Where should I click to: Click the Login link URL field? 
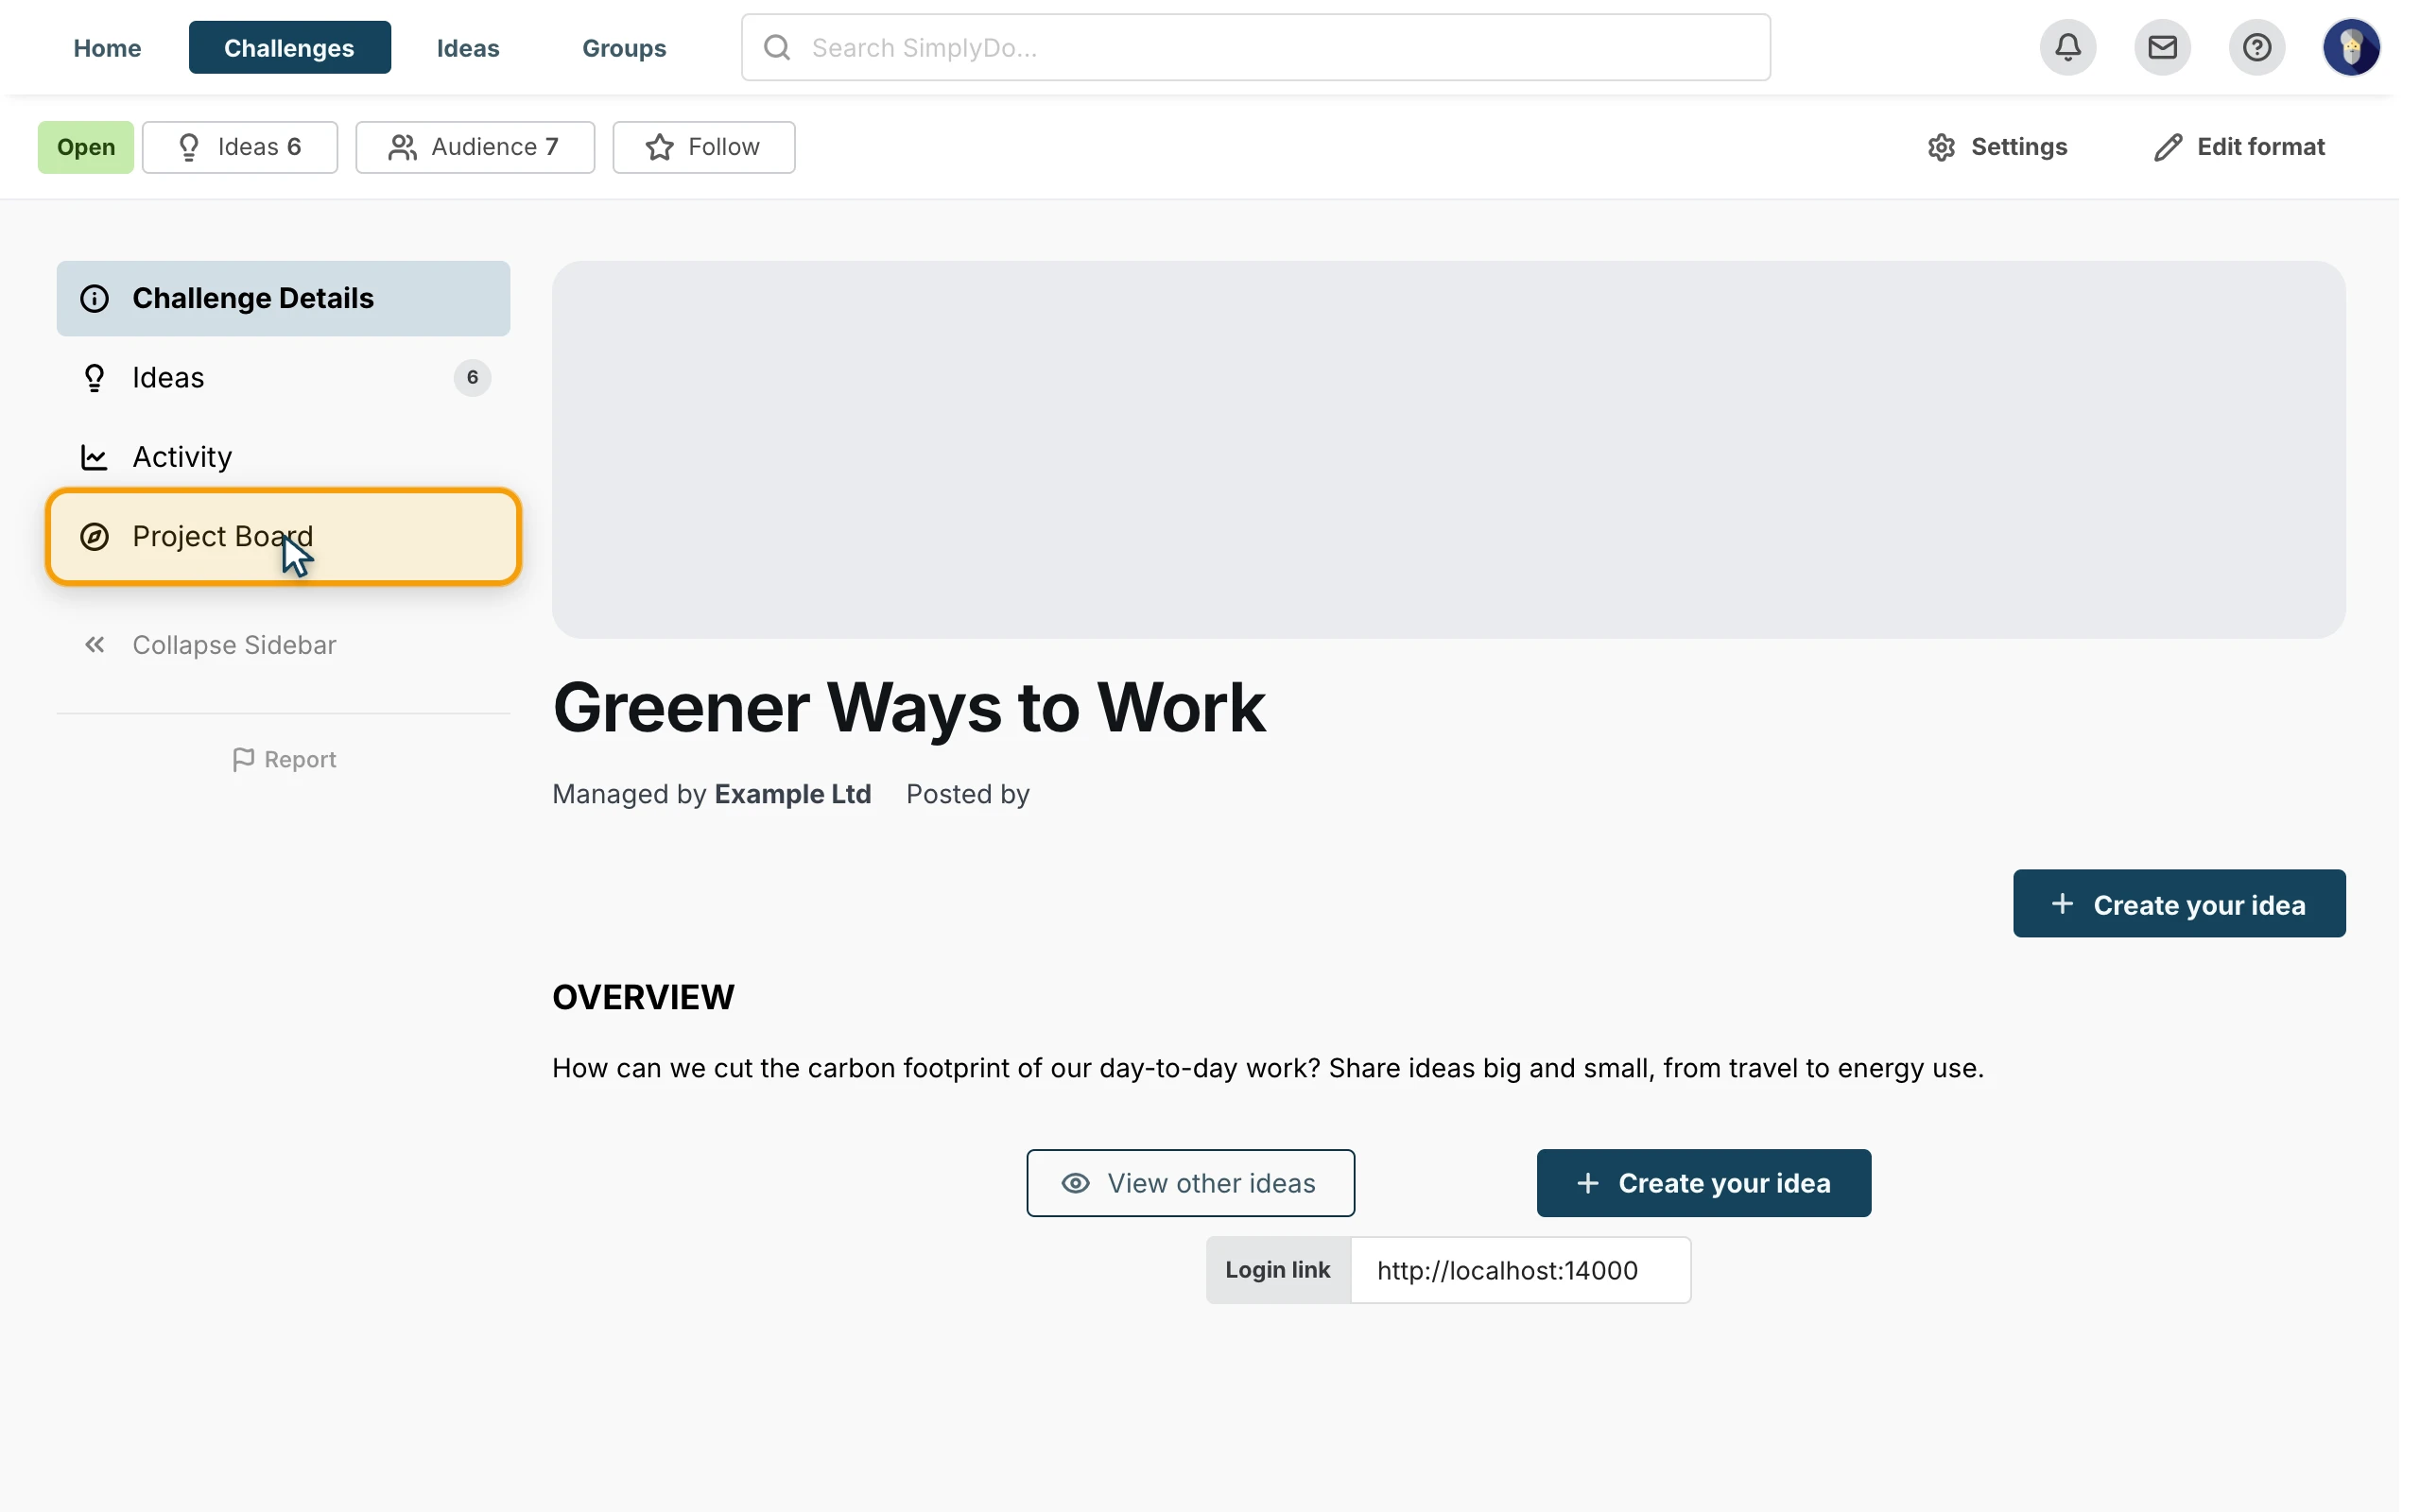[x=1521, y=1270]
